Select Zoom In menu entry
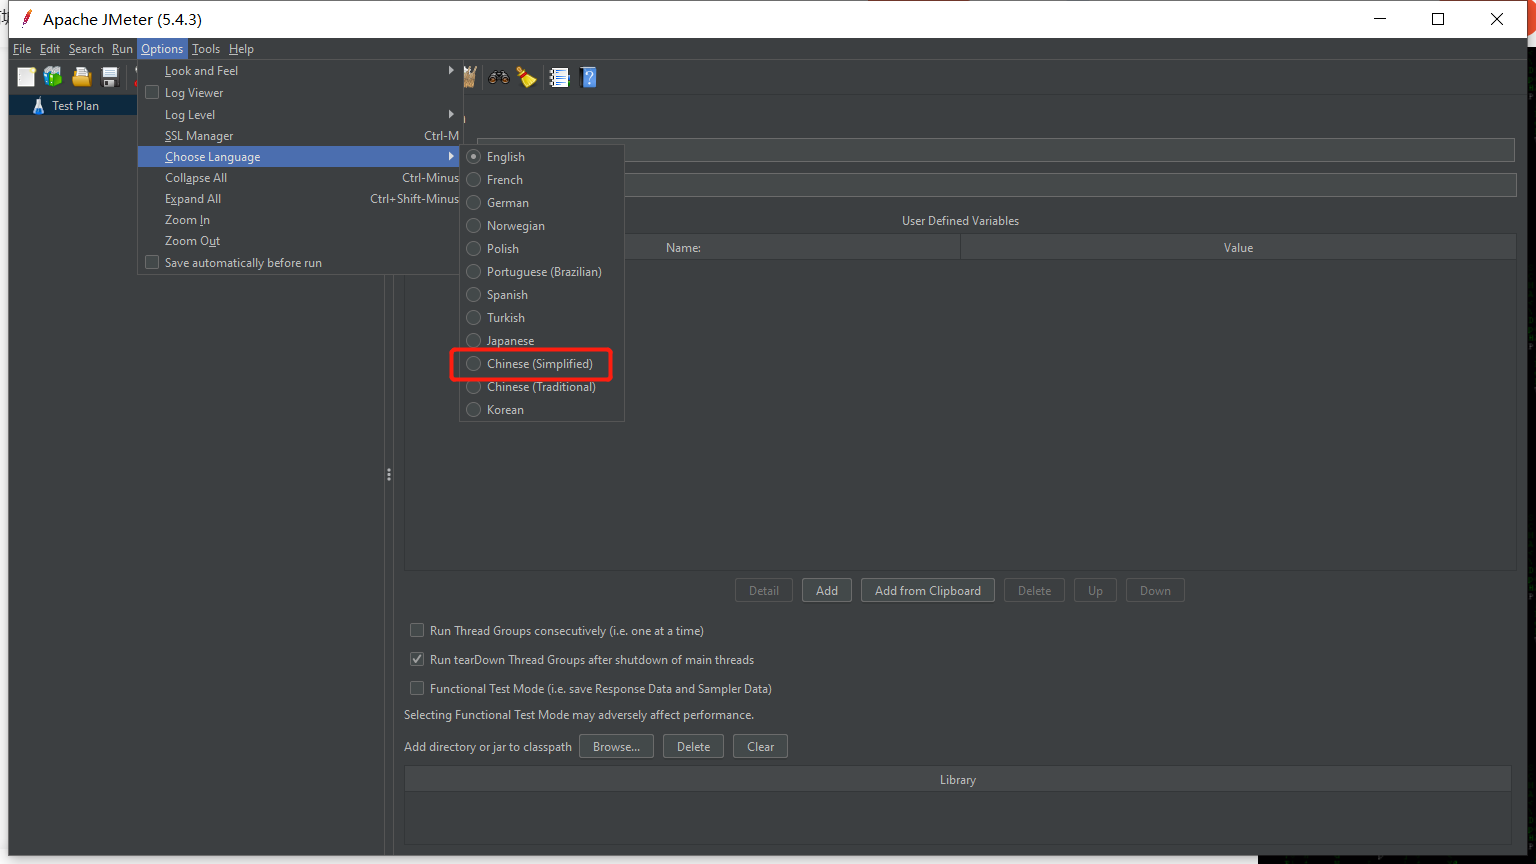This screenshot has height=864, width=1536. tap(300, 220)
